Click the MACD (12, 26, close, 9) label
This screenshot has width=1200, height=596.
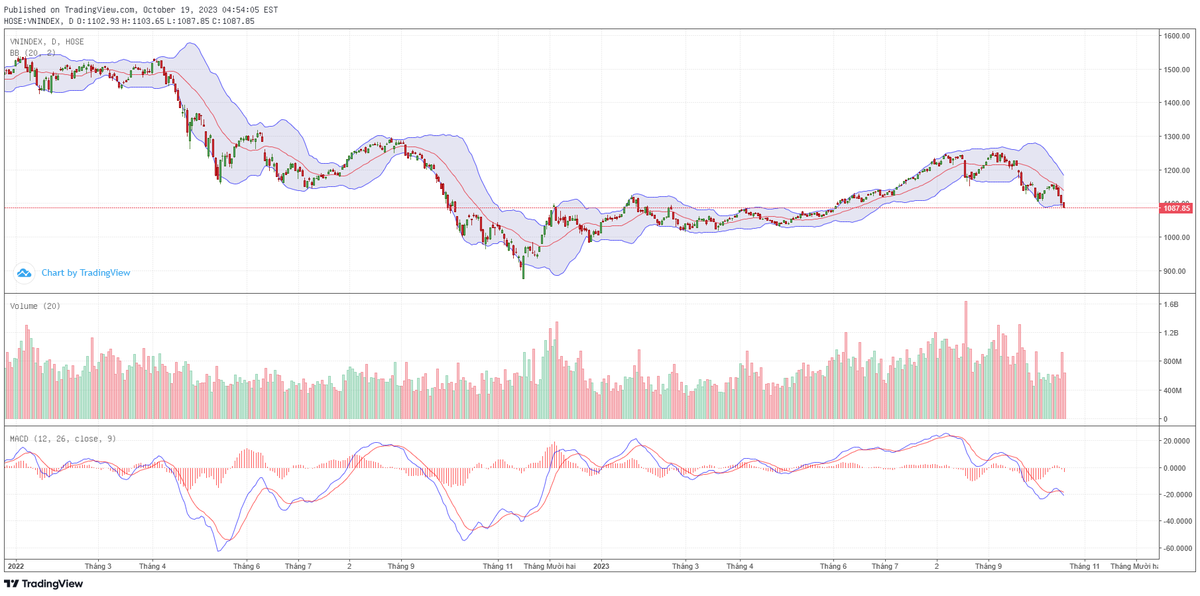[63, 439]
